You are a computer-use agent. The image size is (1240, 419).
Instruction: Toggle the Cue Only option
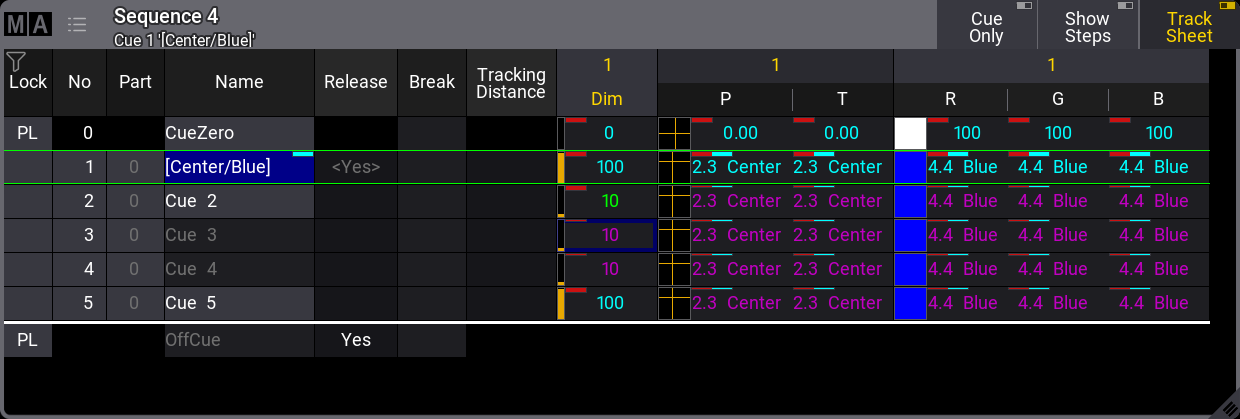pyautogui.click(x=986, y=26)
